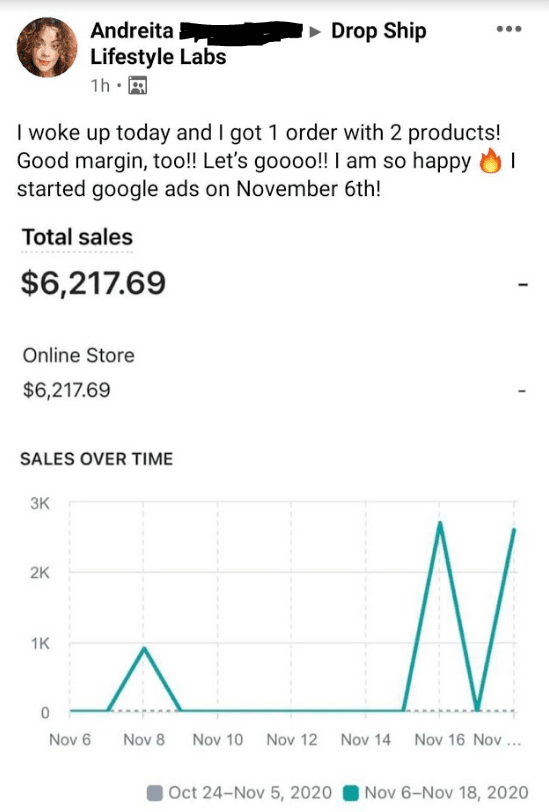The image size is (549, 812).
Task: Click the fire emoji in the post
Action: [490, 161]
